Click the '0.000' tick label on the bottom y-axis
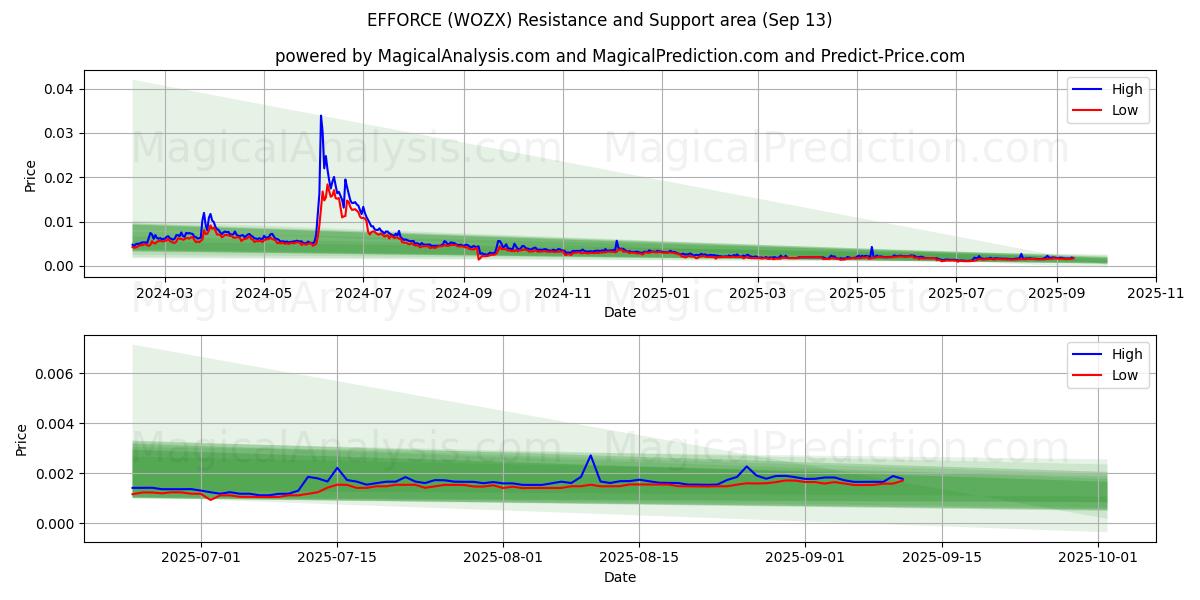This screenshot has height=600, width=1200. [56, 524]
